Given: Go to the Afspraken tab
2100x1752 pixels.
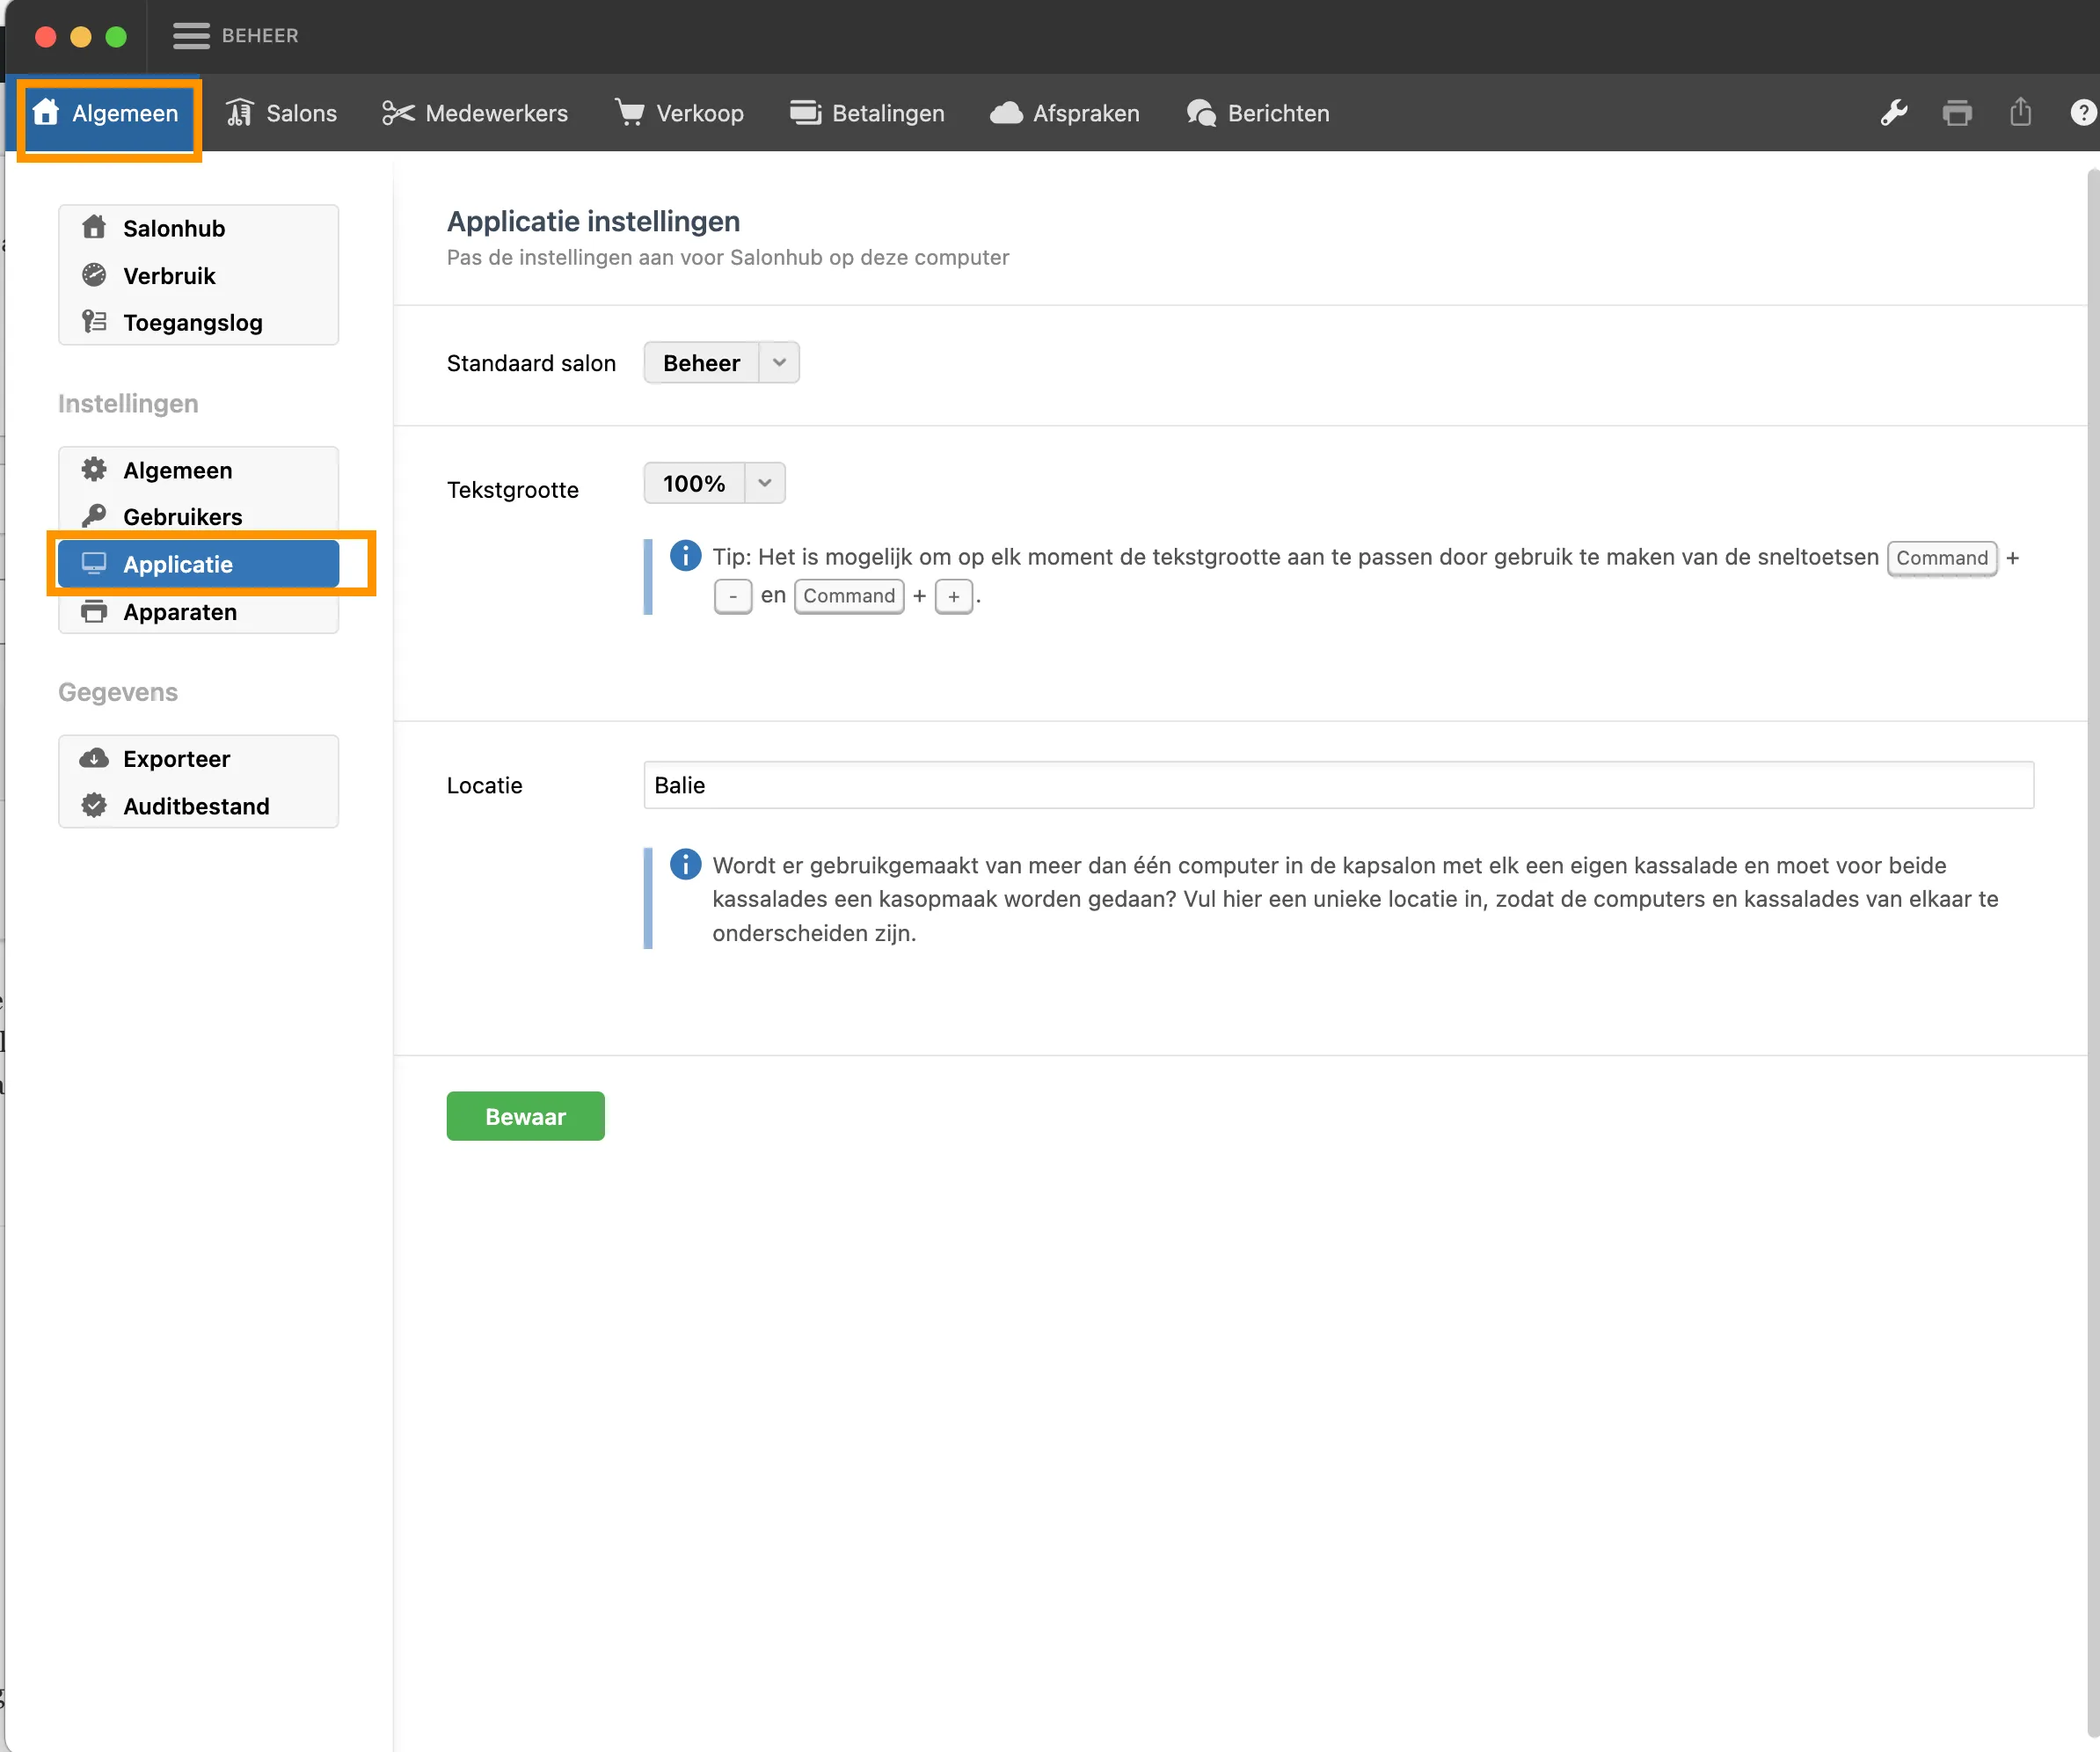Looking at the screenshot, I should (1064, 113).
